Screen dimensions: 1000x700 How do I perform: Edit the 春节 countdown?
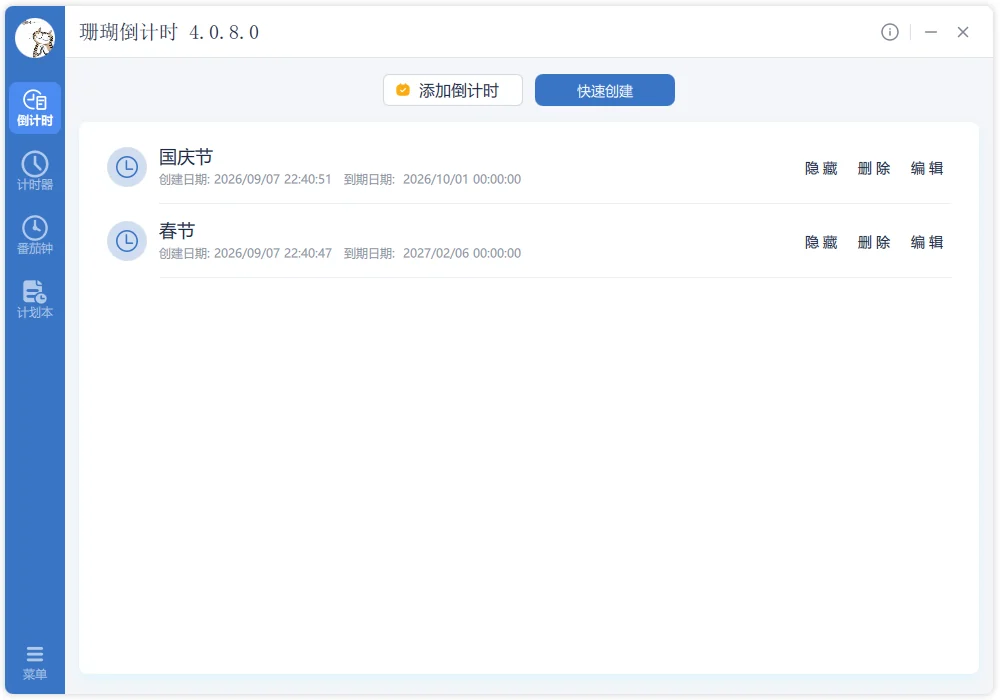point(927,242)
